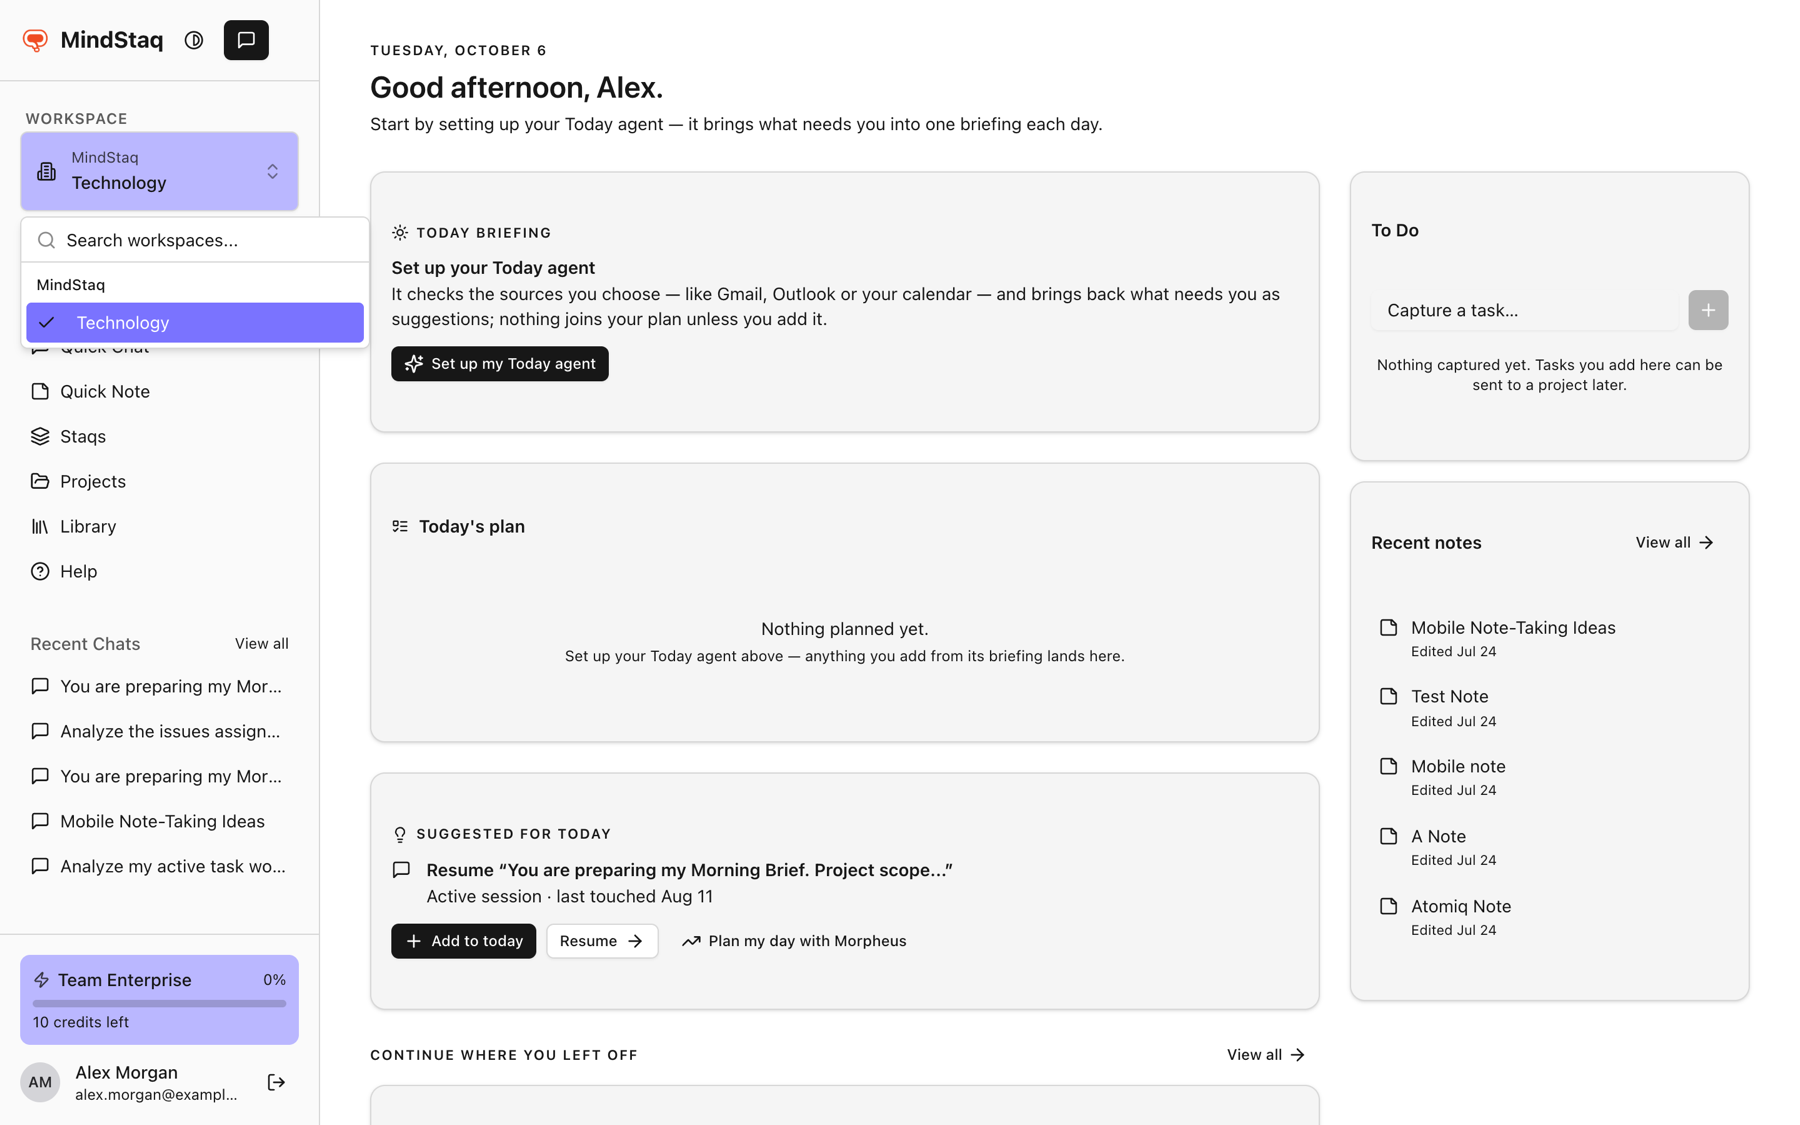Open the A Note entry
The height and width of the screenshot is (1125, 1800).
(1549, 847)
